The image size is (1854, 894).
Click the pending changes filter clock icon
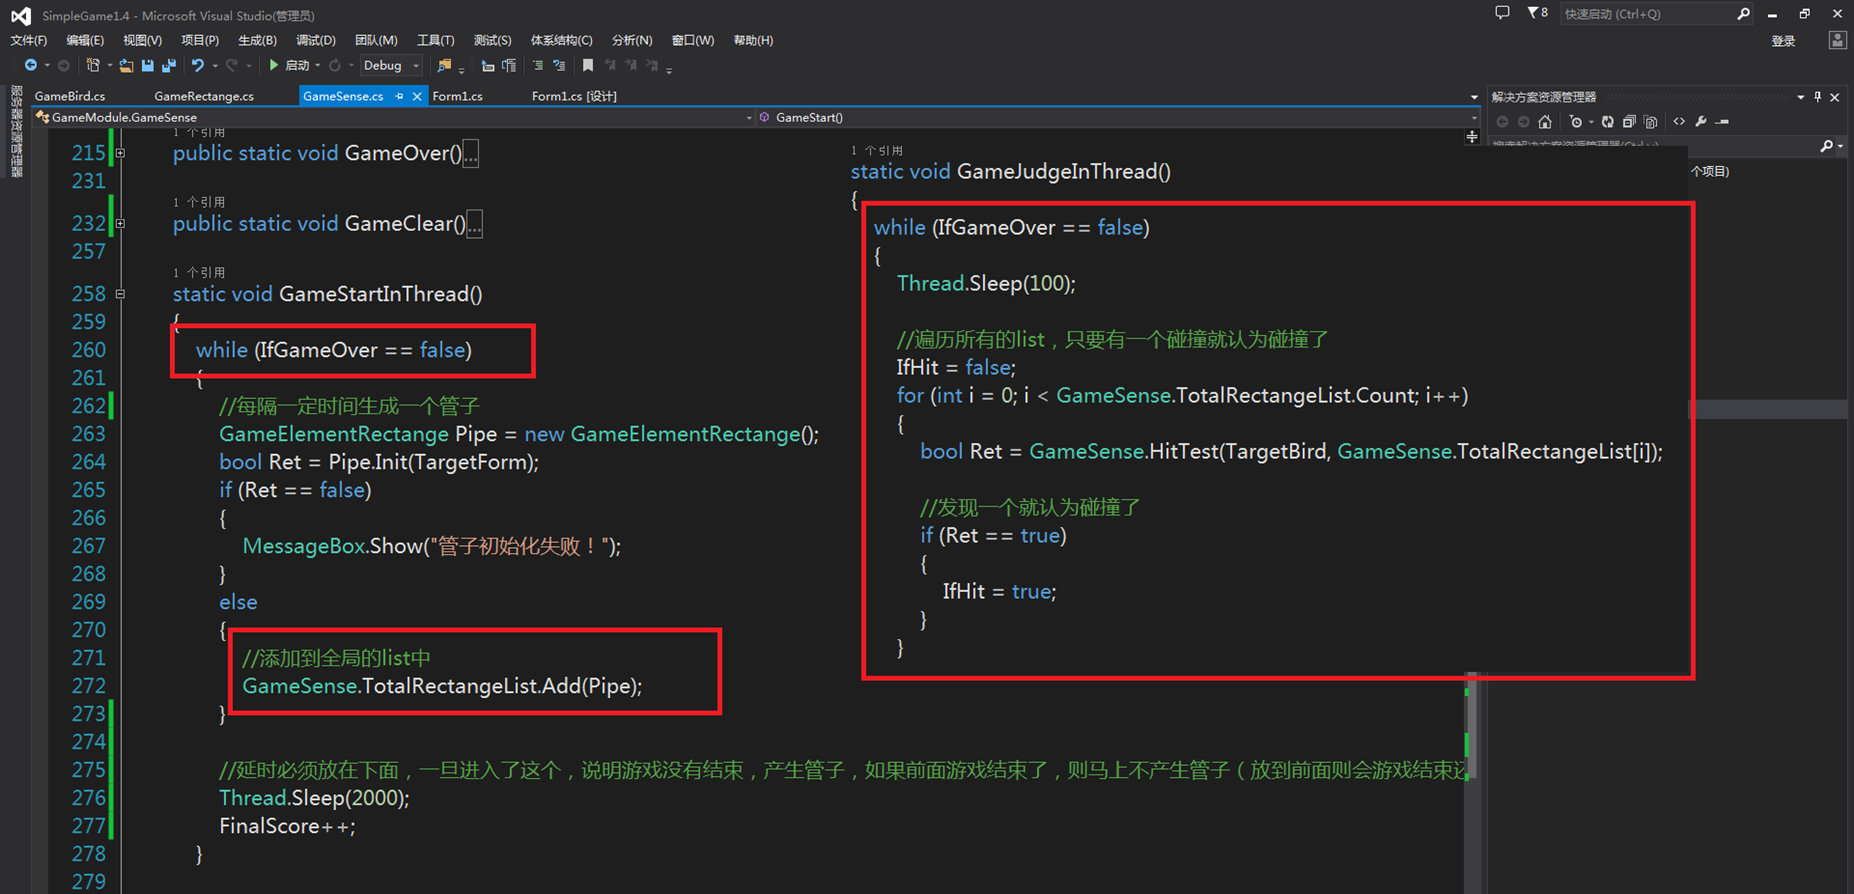[1576, 122]
